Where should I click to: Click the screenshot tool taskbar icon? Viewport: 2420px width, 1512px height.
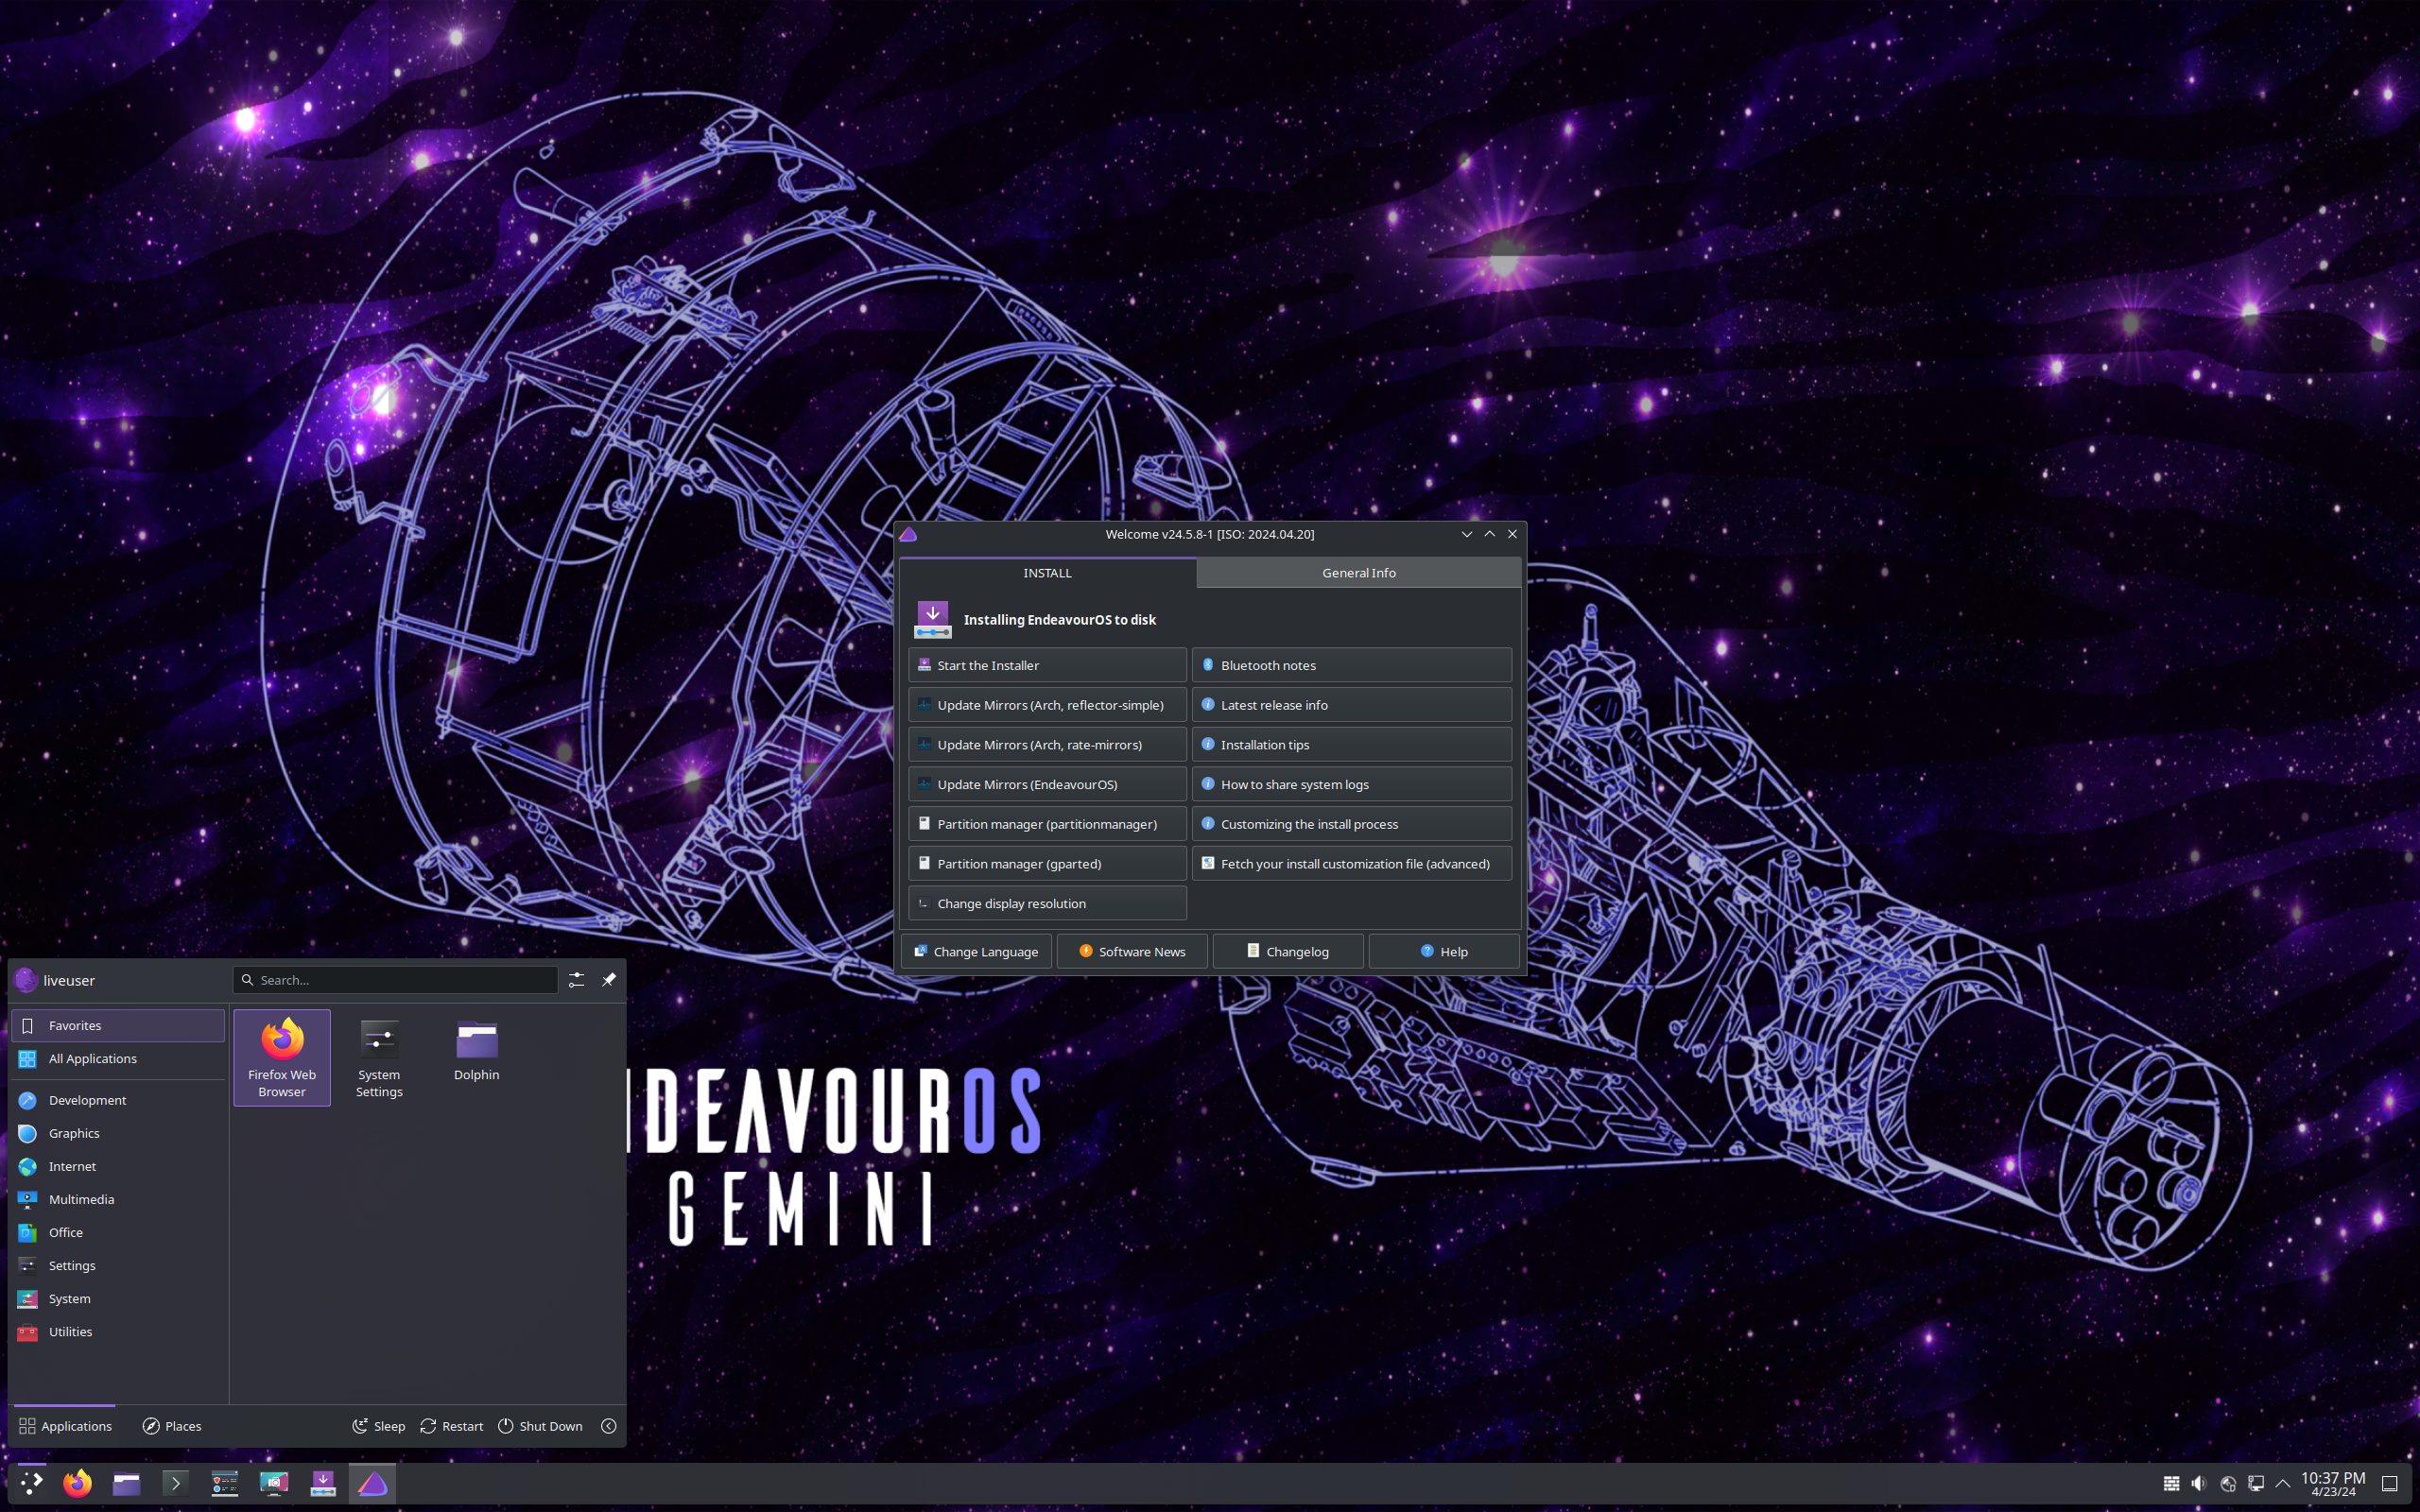click(x=273, y=1483)
